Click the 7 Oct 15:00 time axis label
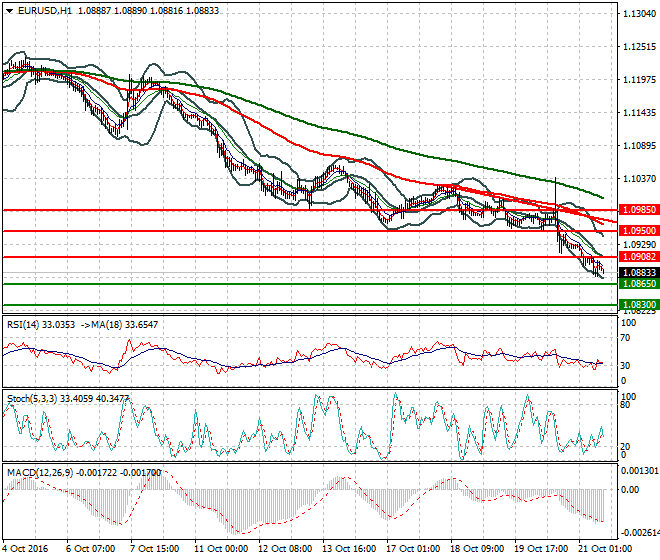The width and height of the screenshot is (660, 560). (x=155, y=549)
